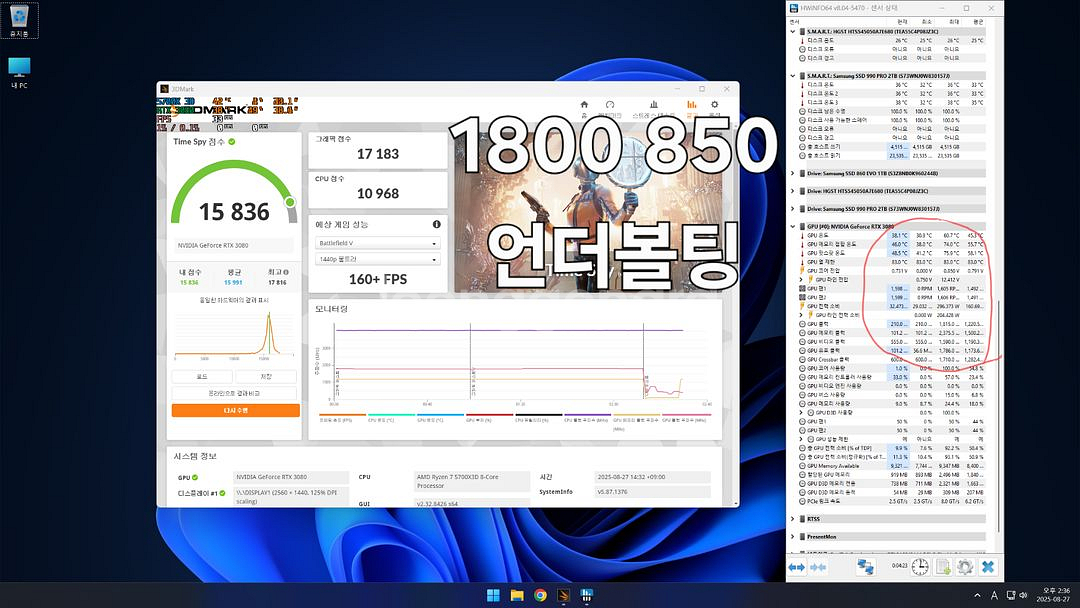This screenshot has height=608, width=1080.
Task: Click the 3DMark icon in the taskbar
Action: coord(563,595)
